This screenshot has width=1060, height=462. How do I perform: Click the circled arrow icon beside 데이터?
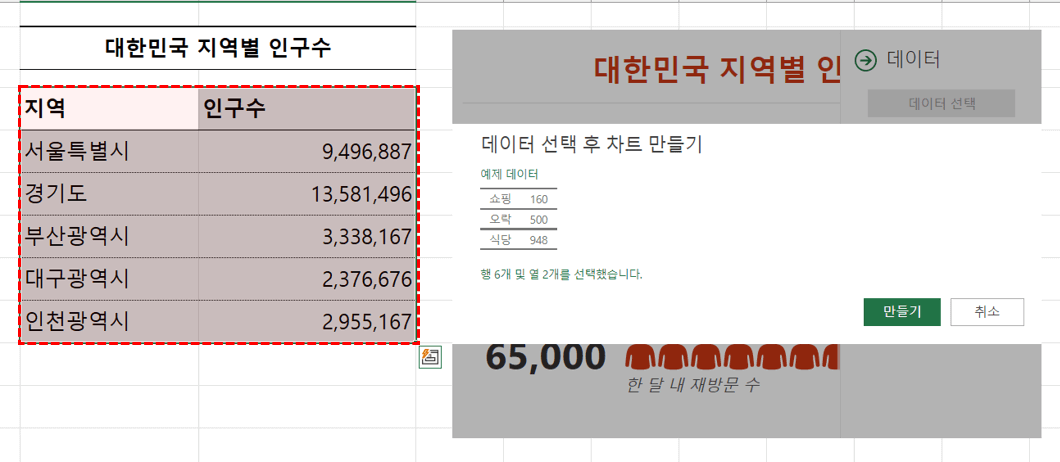(865, 60)
